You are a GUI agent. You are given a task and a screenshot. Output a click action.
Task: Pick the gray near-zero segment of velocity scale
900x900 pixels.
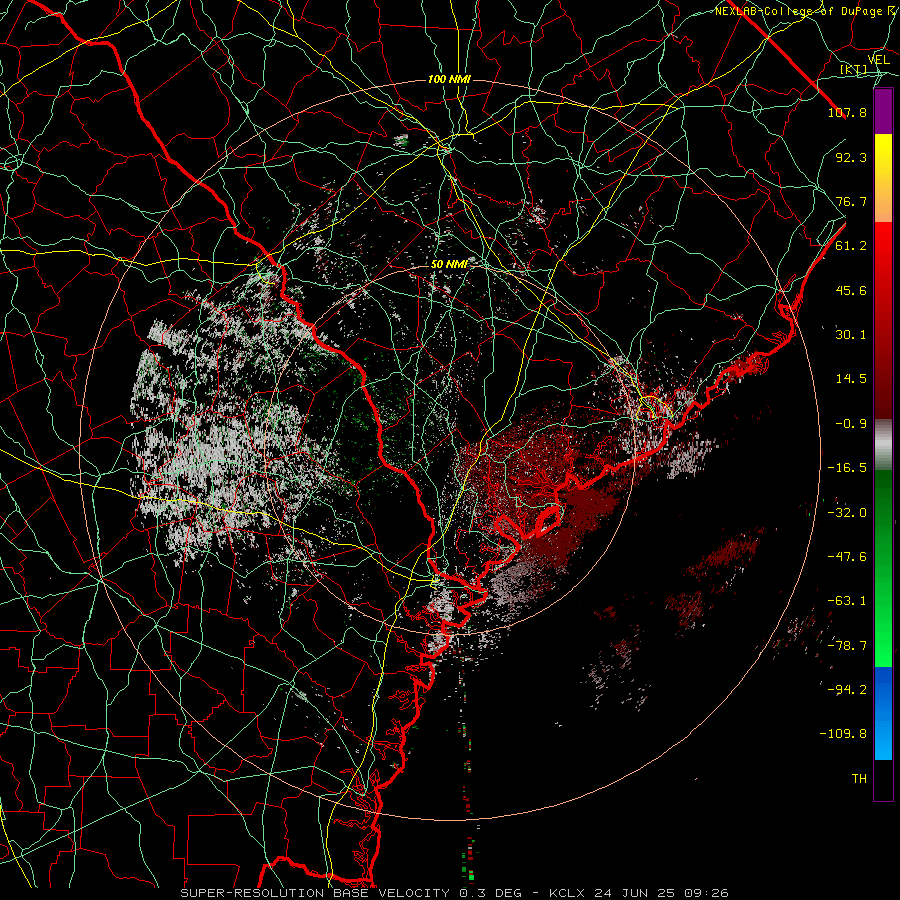(x=883, y=445)
